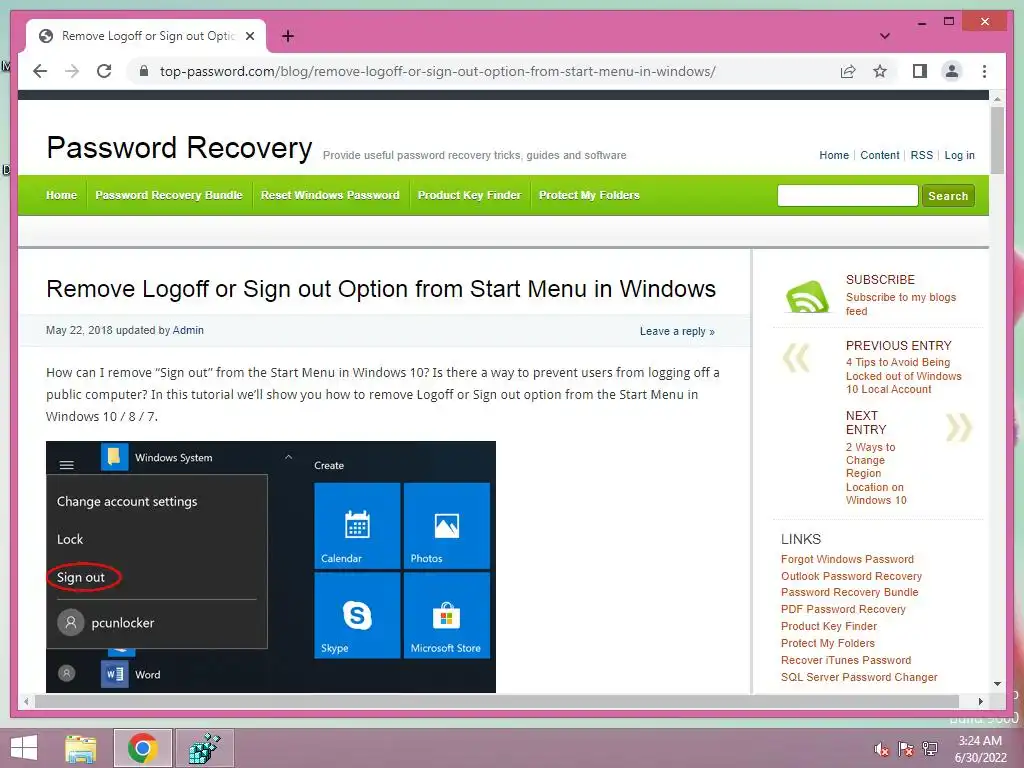Bookmark this page with the star icon
Viewport: 1024px width, 768px height.
880,71
